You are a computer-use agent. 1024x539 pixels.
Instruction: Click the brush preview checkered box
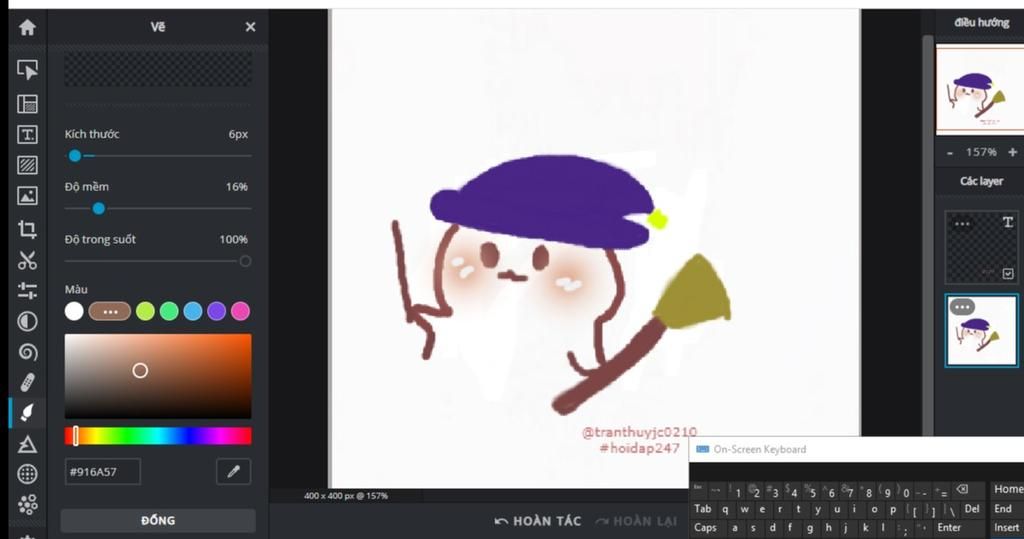click(158, 69)
